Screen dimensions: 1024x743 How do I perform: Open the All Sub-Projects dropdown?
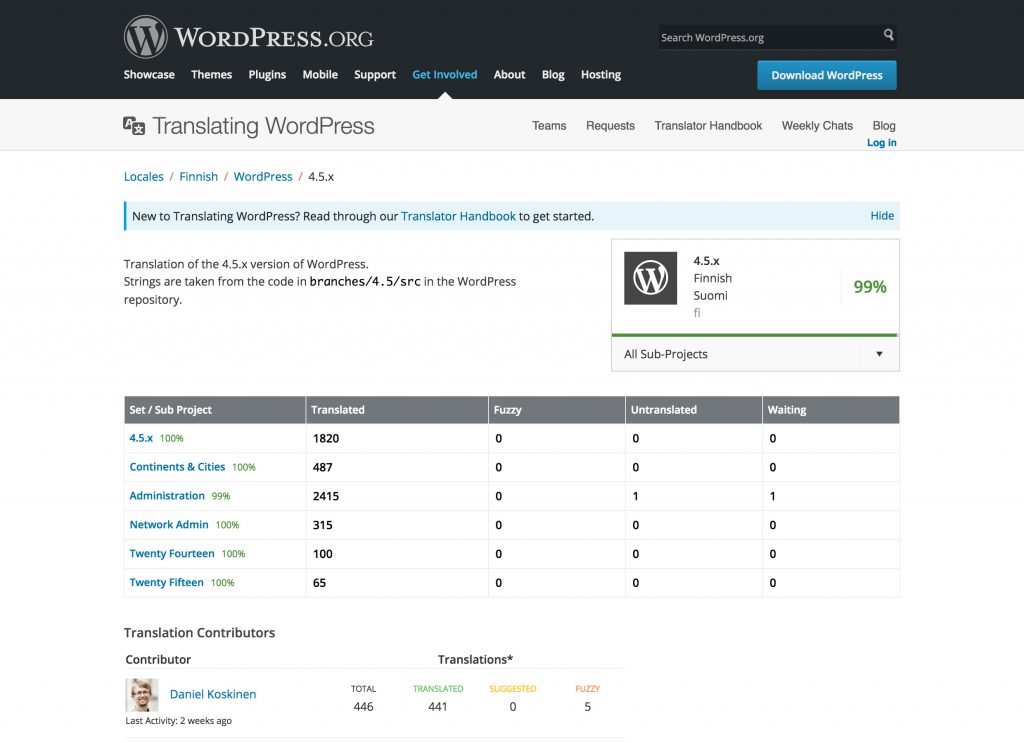[x=755, y=354]
